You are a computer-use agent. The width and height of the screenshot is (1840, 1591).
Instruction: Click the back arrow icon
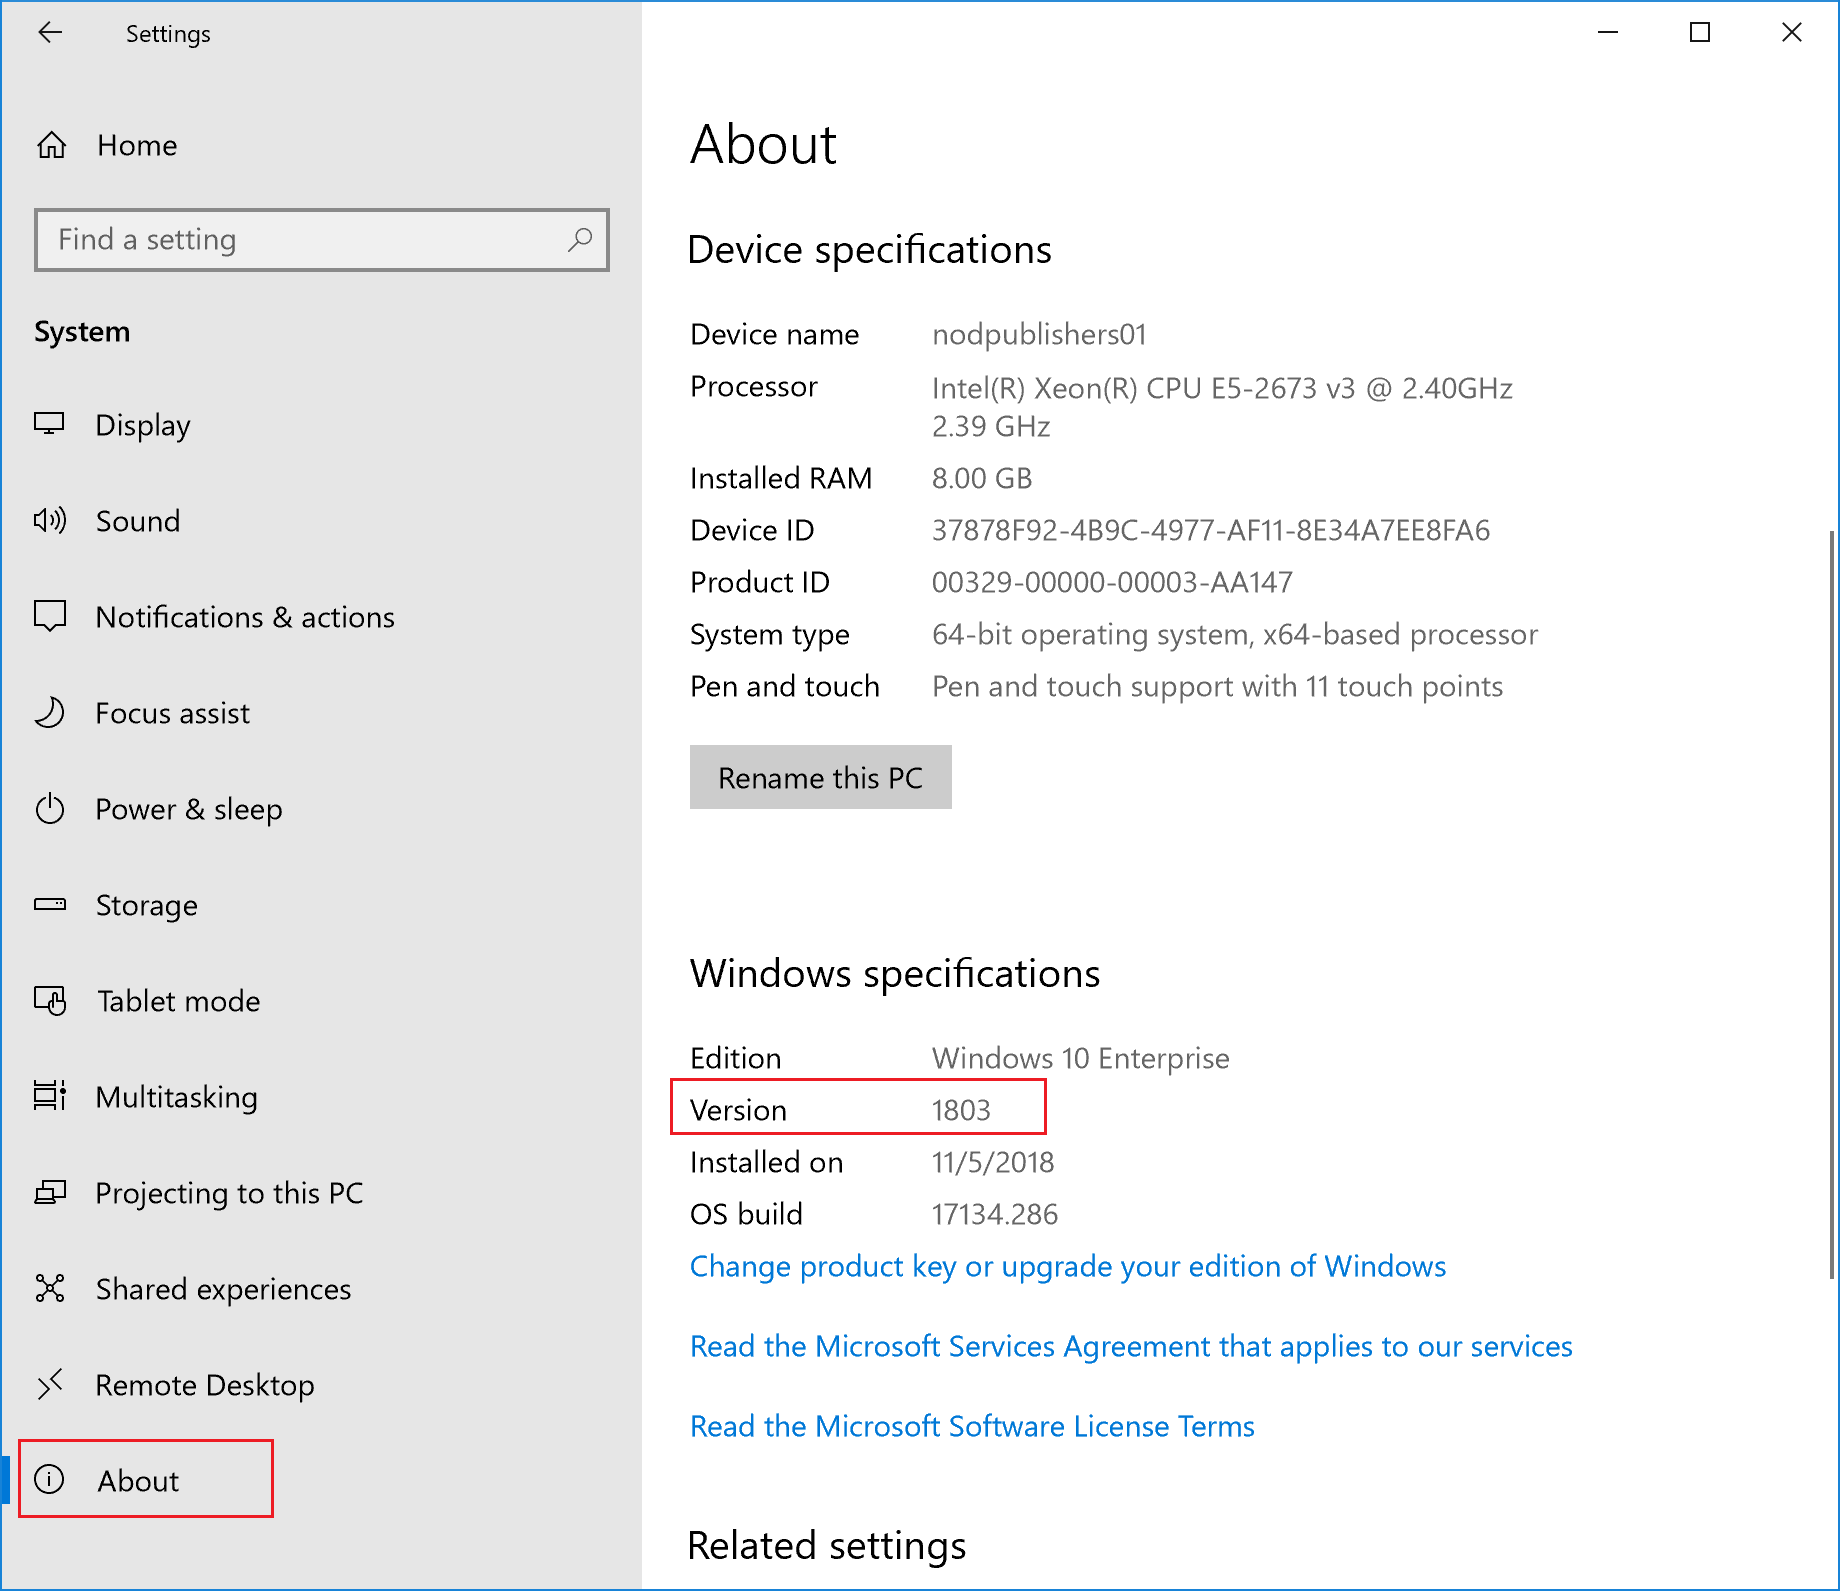50,33
